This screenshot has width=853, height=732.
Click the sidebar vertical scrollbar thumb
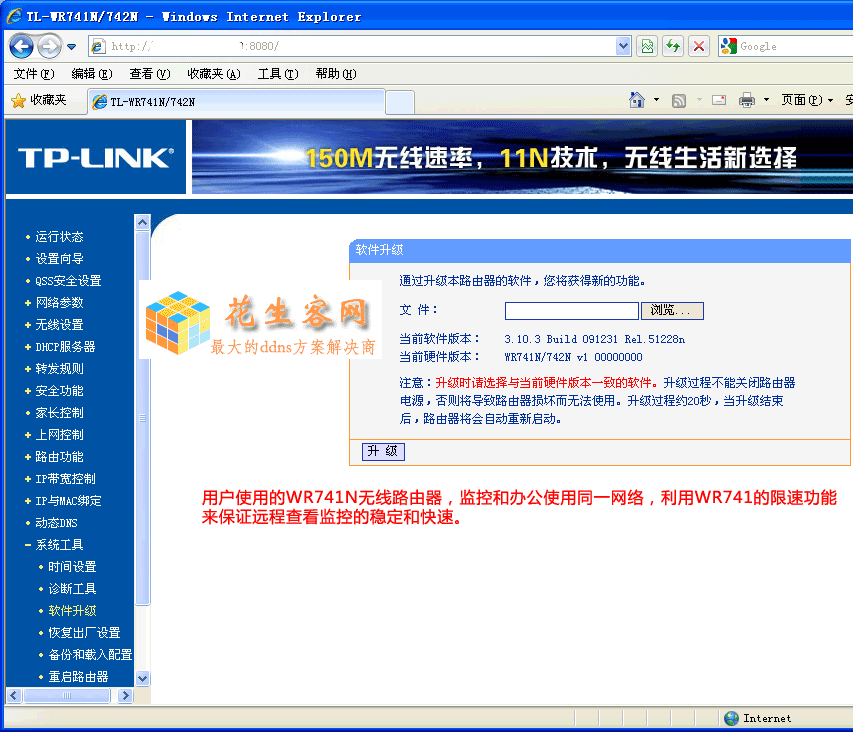[143, 418]
